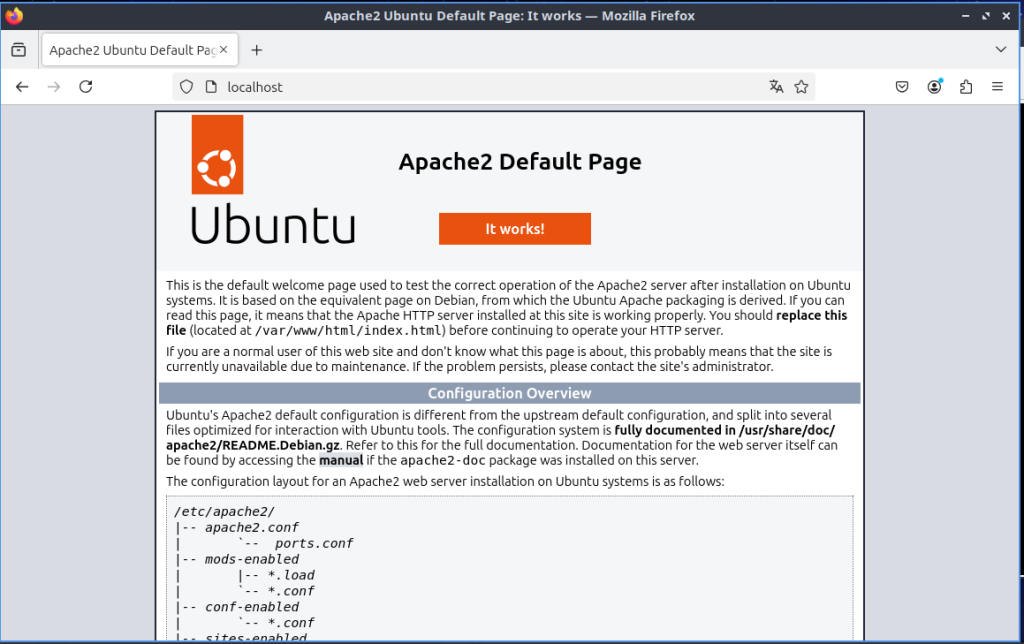Close the Firefox window
The height and width of the screenshot is (644, 1024).
(x=1006, y=16)
